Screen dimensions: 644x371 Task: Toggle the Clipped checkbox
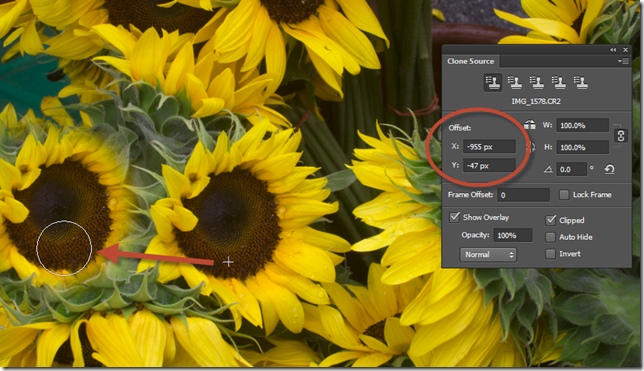(x=551, y=220)
